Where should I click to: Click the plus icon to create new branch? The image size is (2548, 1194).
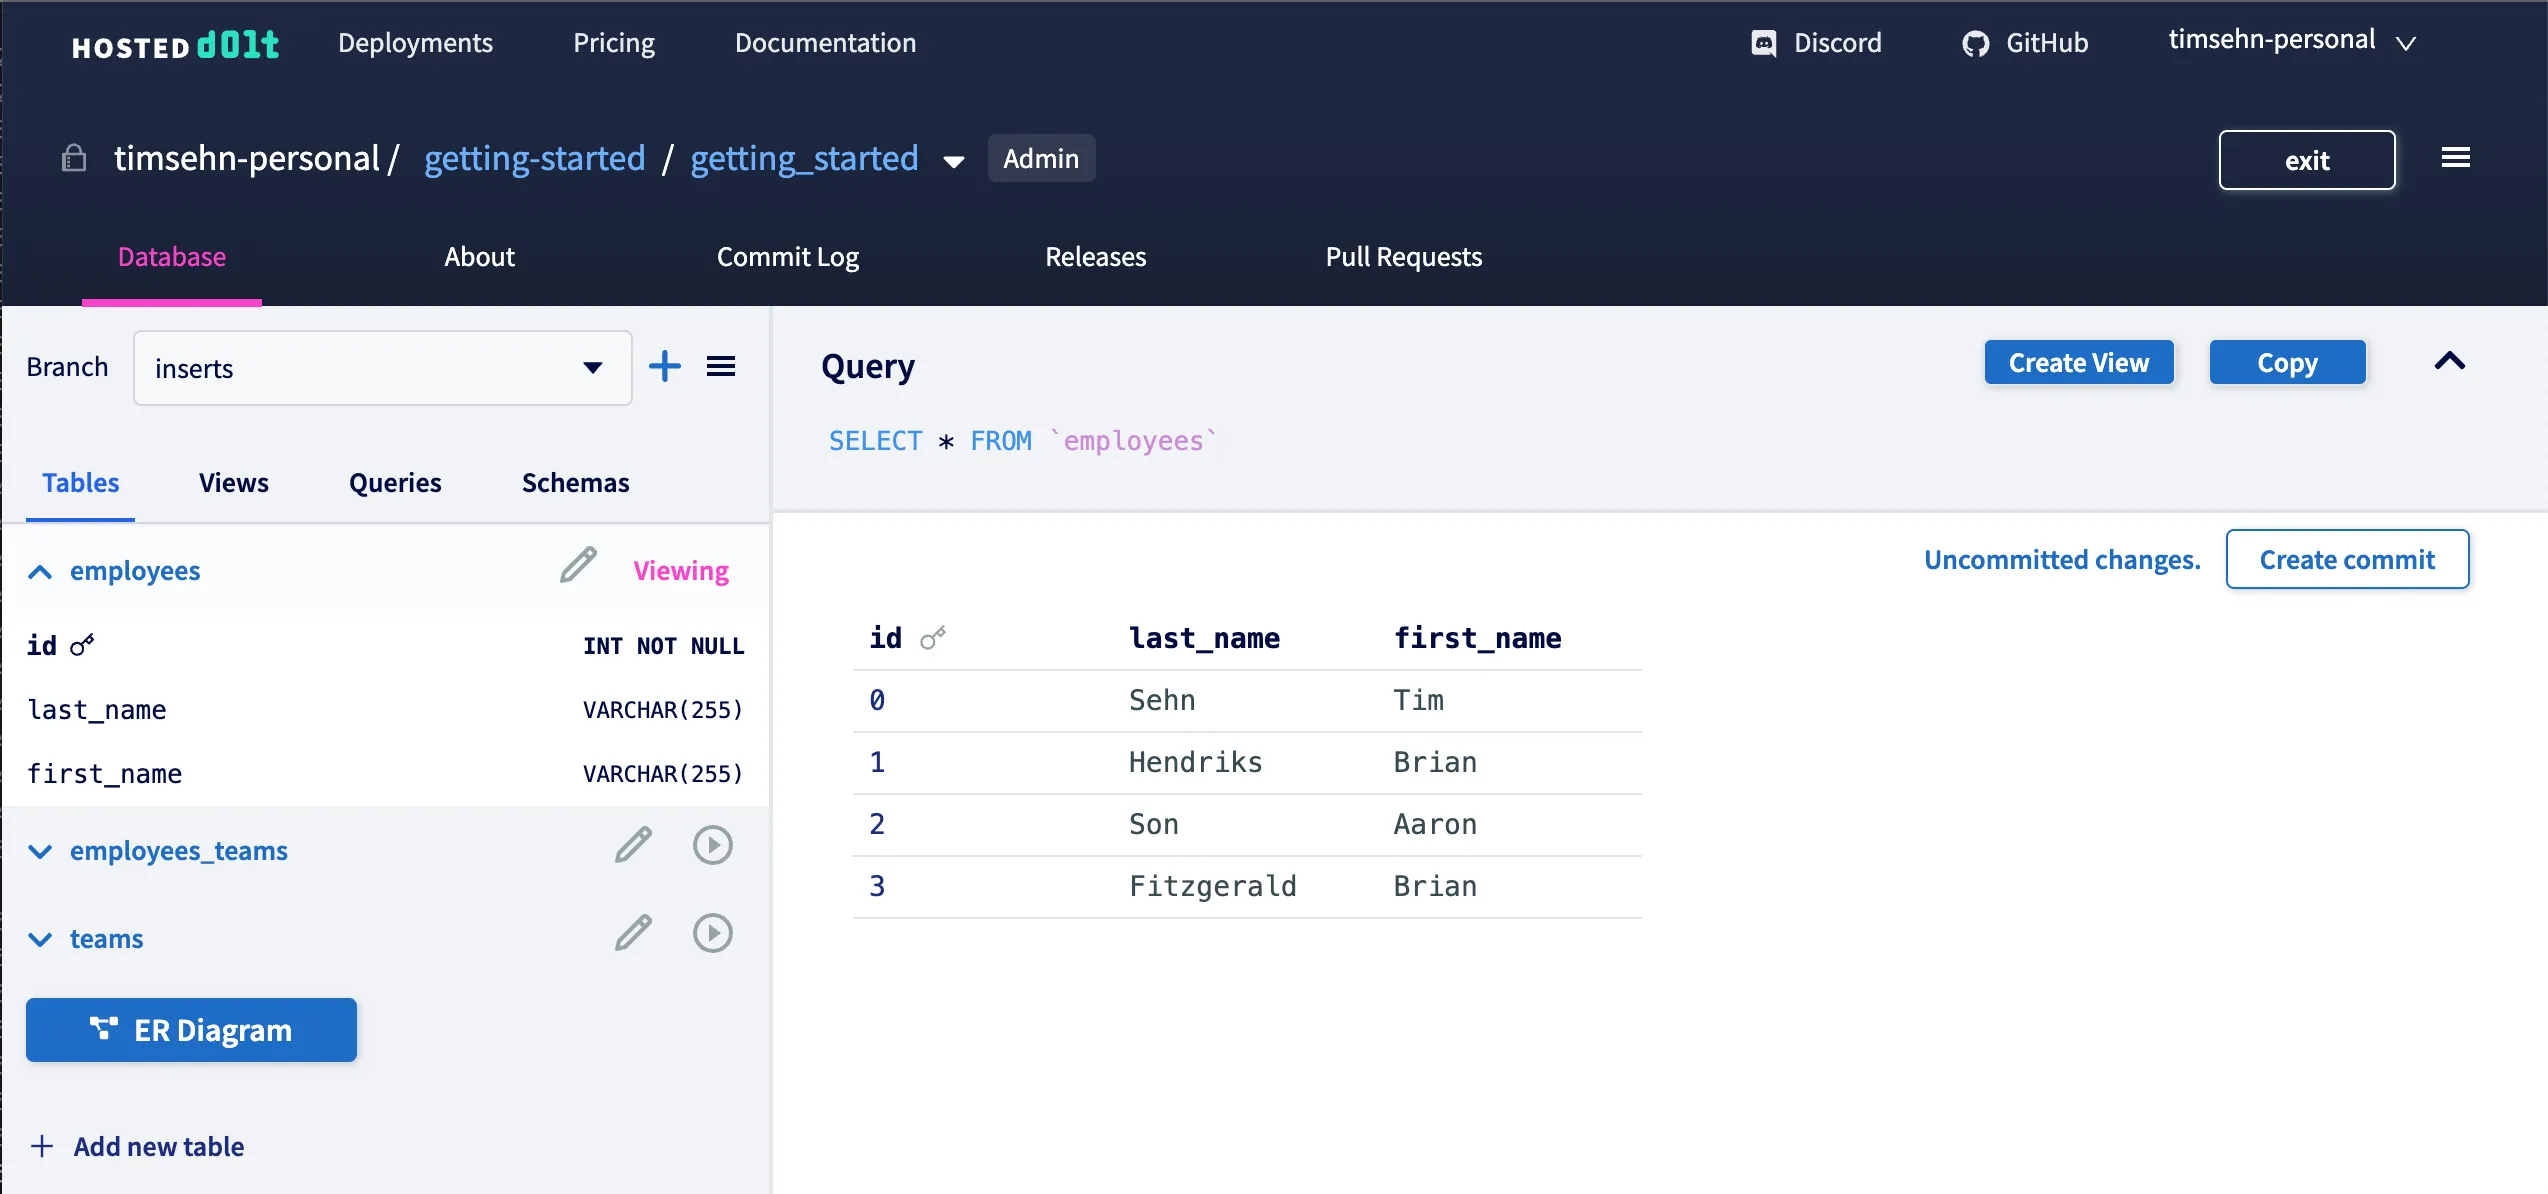click(664, 367)
